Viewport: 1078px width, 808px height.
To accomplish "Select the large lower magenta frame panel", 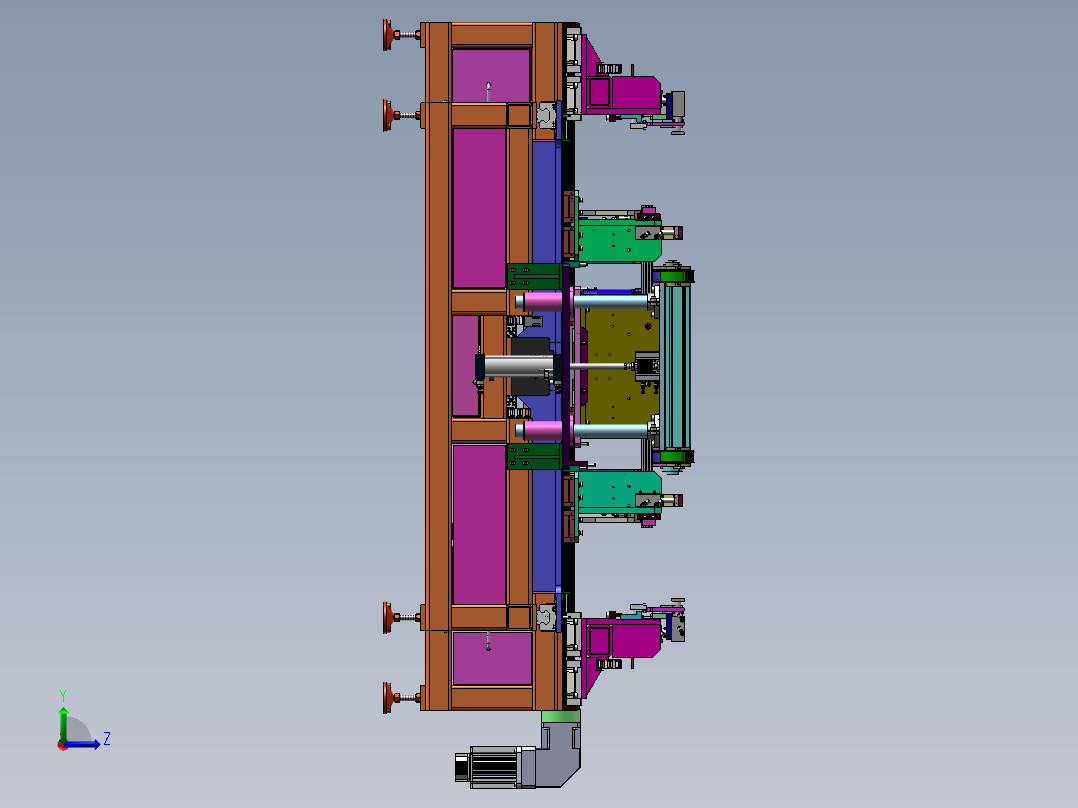I will click(479, 524).
